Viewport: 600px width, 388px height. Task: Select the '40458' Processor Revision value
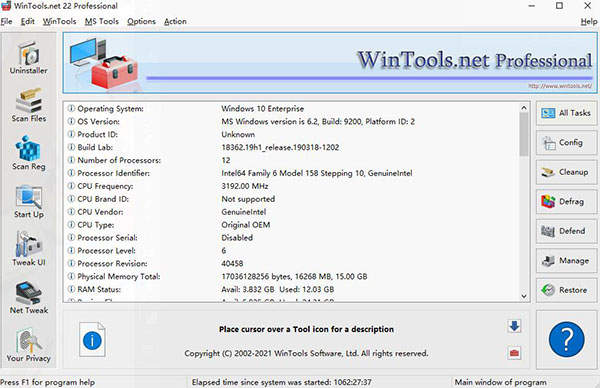coord(232,264)
